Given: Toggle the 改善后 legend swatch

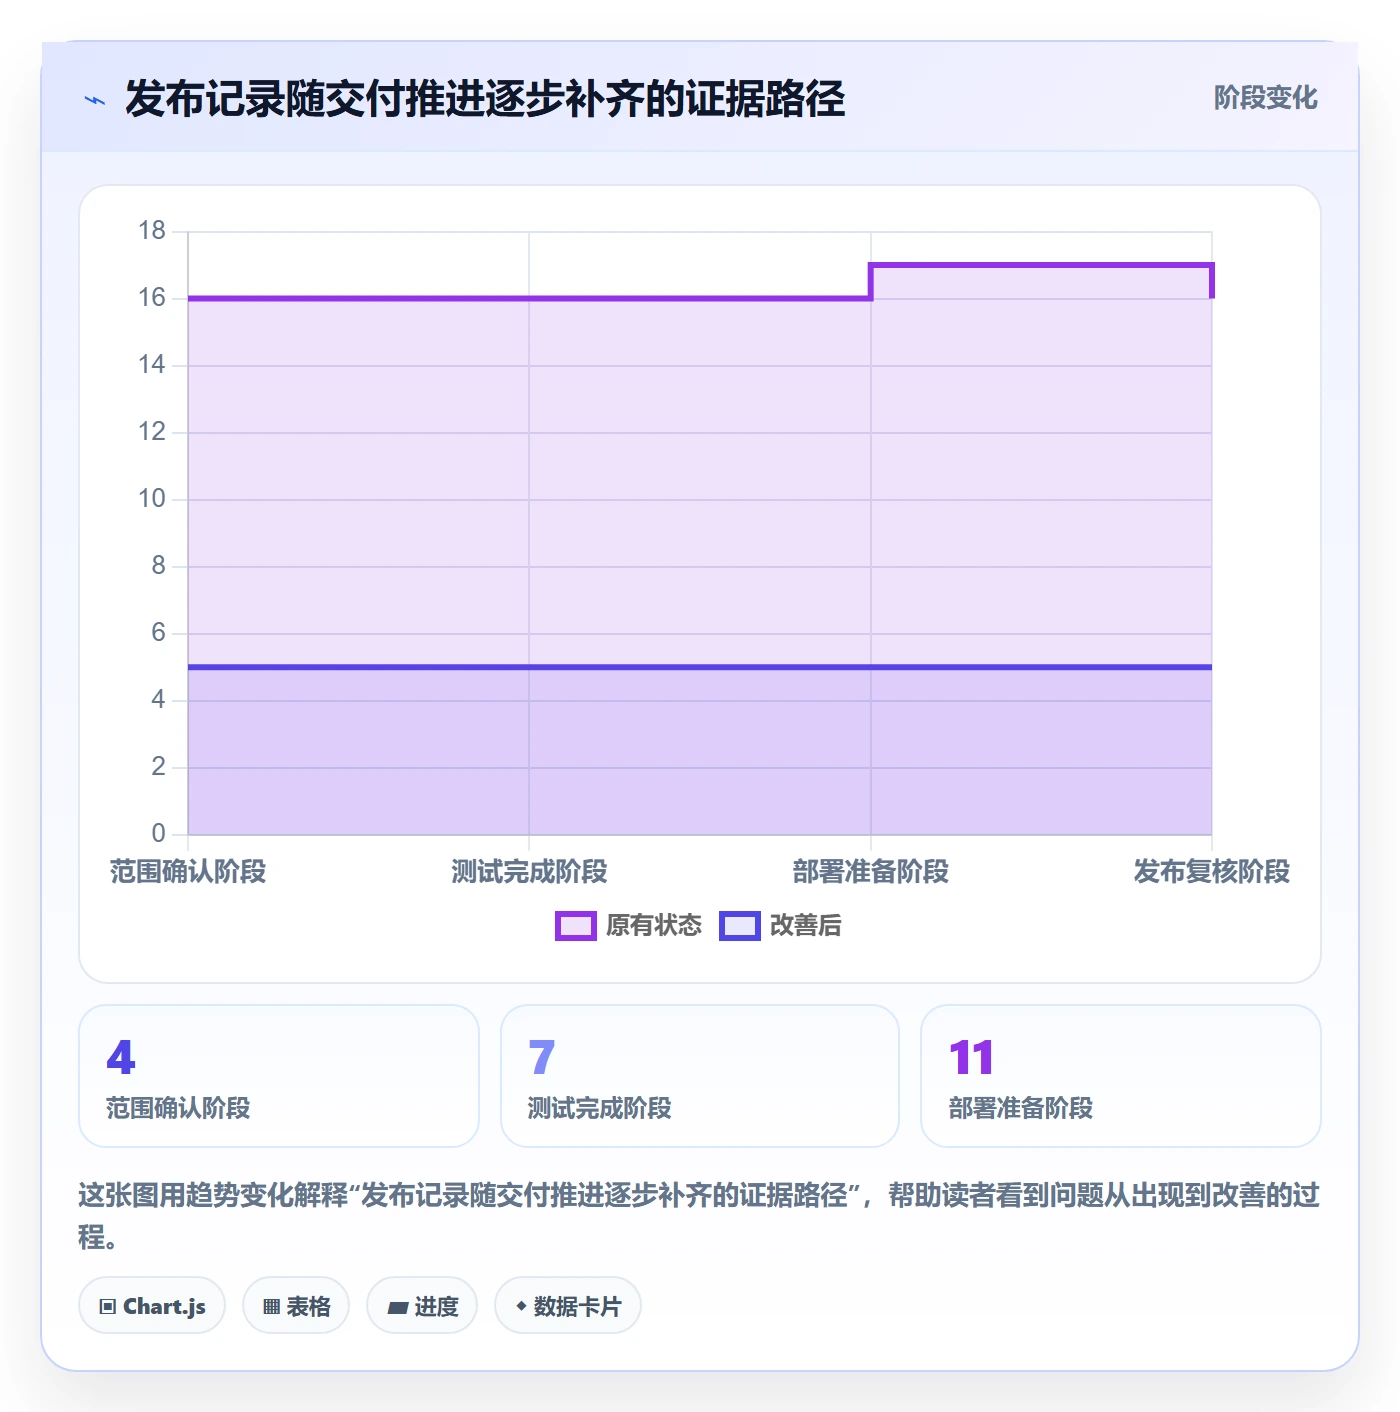Looking at the screenshot, I should 740,926.
